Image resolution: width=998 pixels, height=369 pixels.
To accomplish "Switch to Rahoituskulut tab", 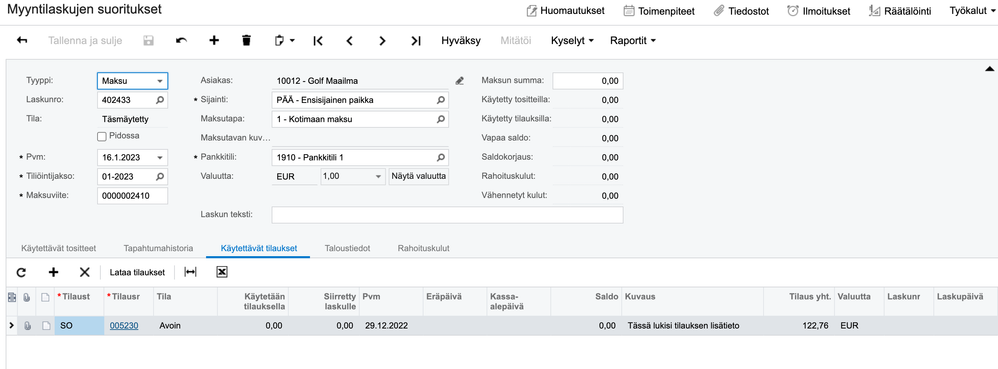I will (423, 248).
